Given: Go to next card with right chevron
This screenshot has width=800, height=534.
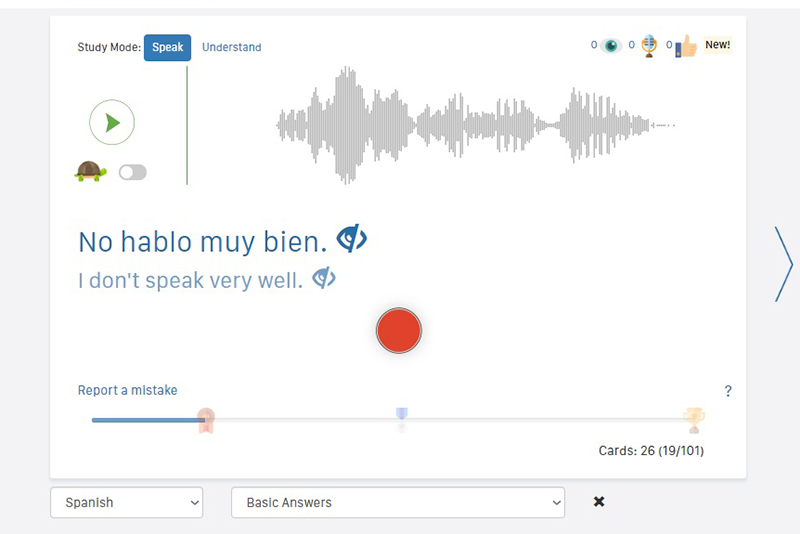Looking at the screenshot, I should tap(783, 264).
